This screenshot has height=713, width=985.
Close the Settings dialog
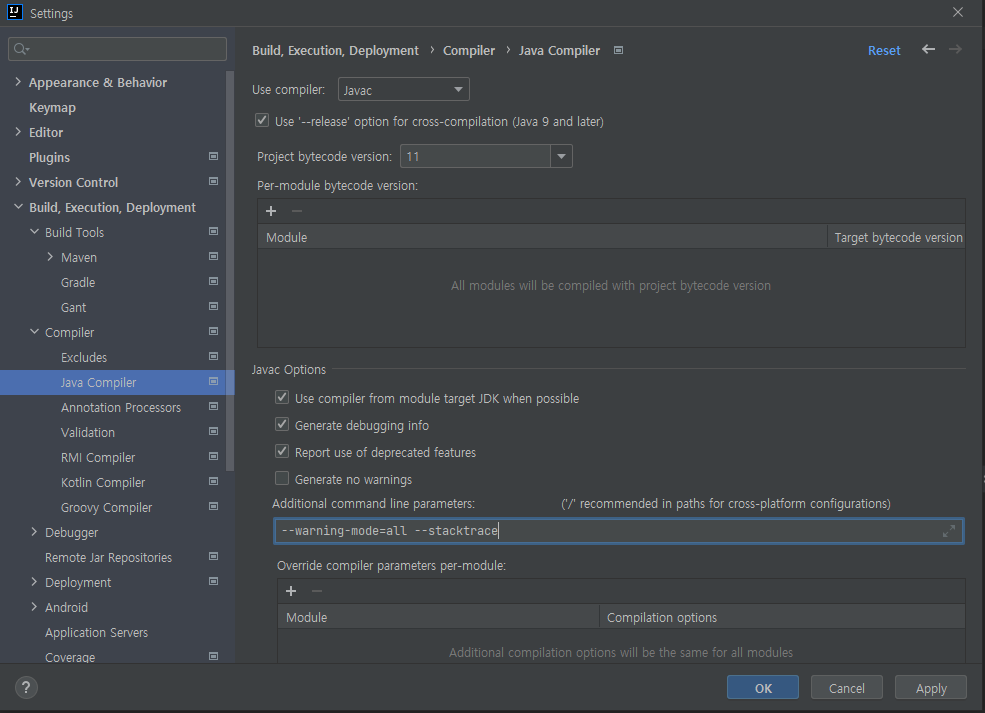tap(957, 13)
